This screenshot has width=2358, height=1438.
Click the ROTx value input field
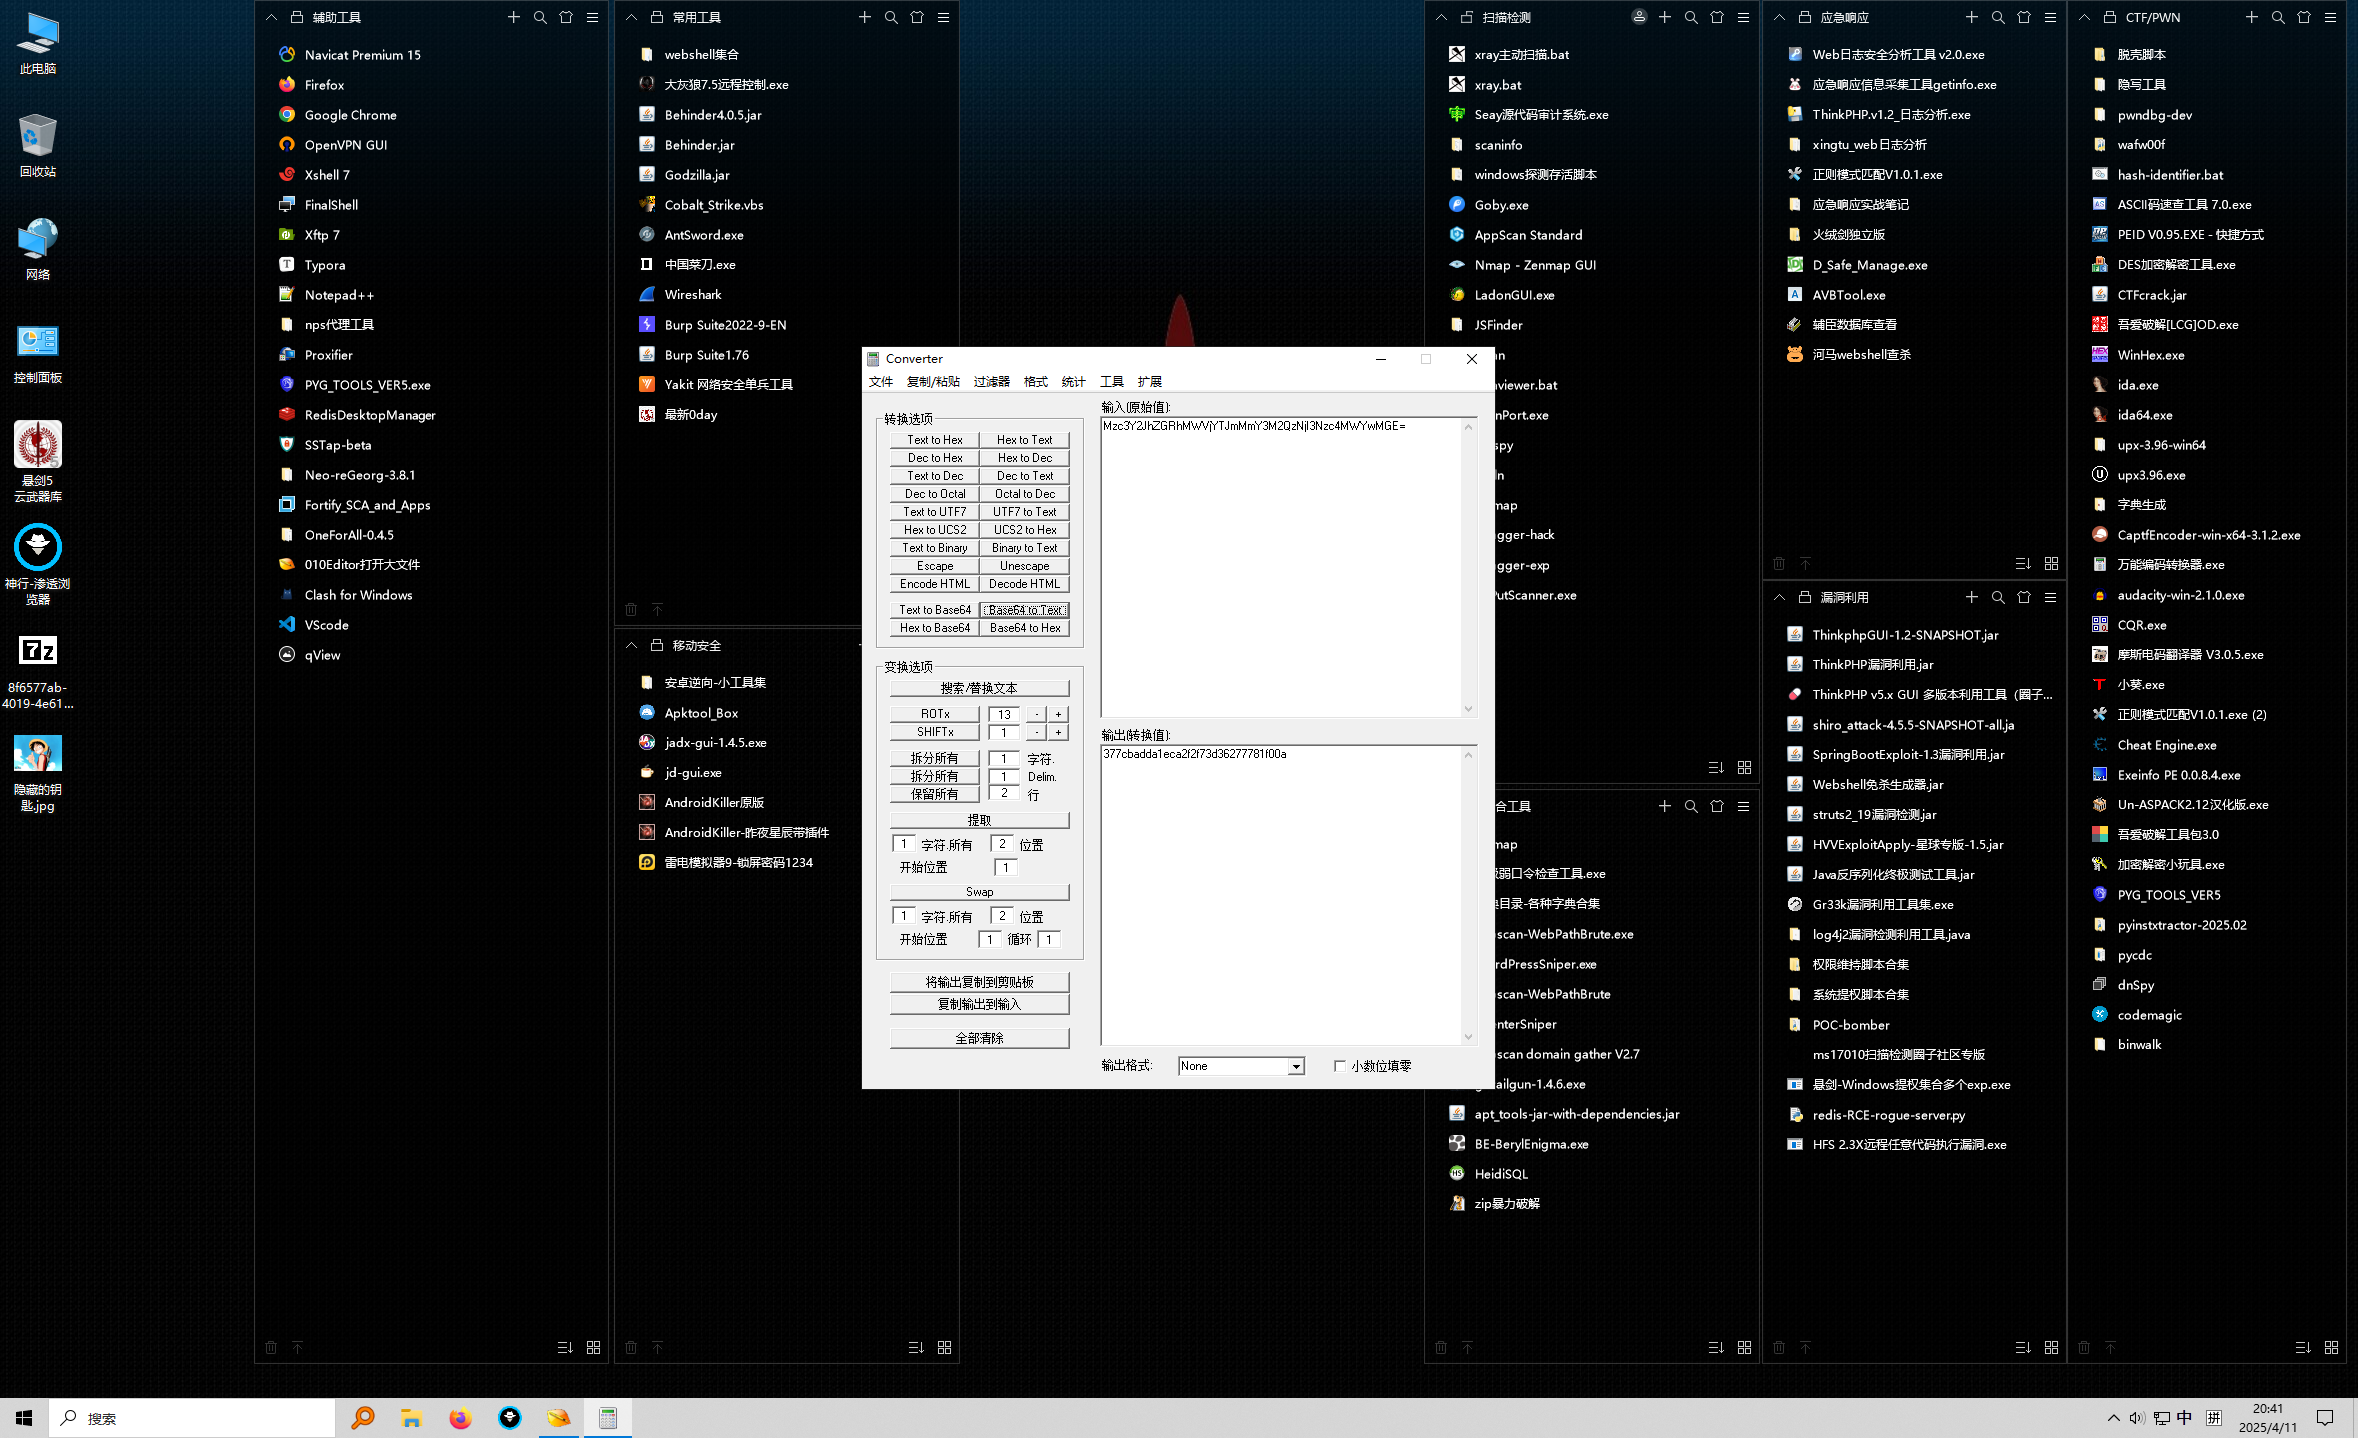coord(1004,714)
